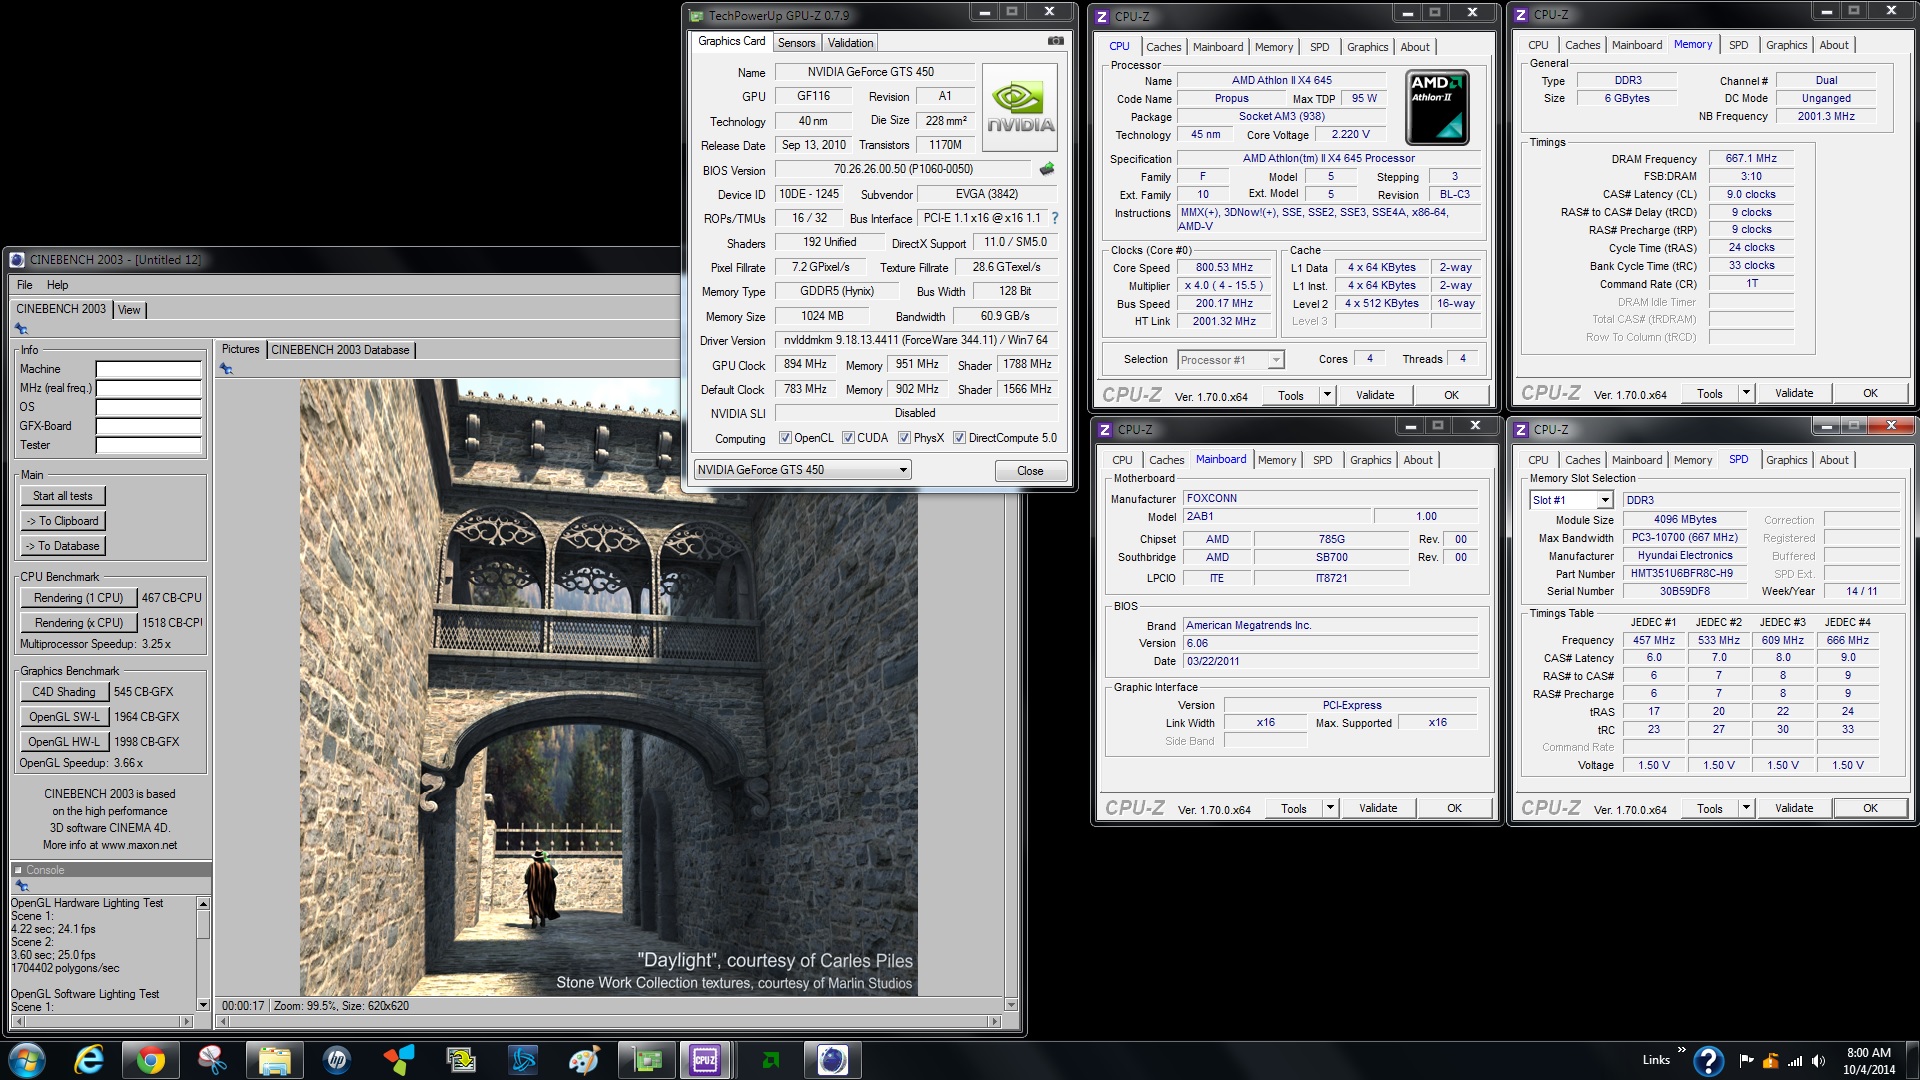Viewport: 1920px width, 1080px height.
Task: Run the Rendering (1 CPU) benchmark
Action: [x=78, y=598]
